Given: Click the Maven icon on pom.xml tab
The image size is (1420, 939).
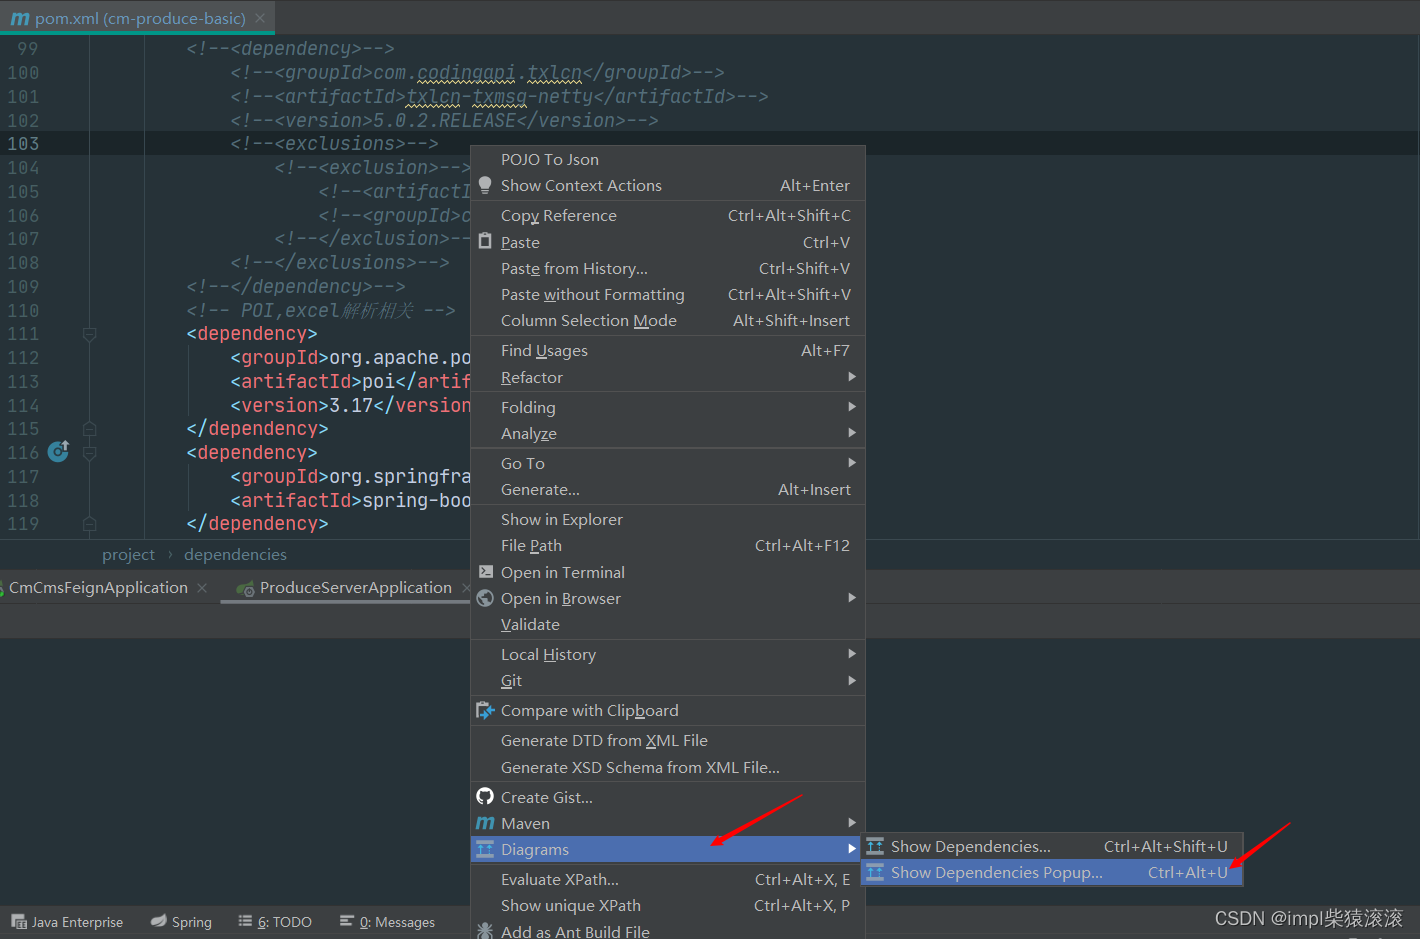Looking at the screenshot, I should [x=20, y=18].
